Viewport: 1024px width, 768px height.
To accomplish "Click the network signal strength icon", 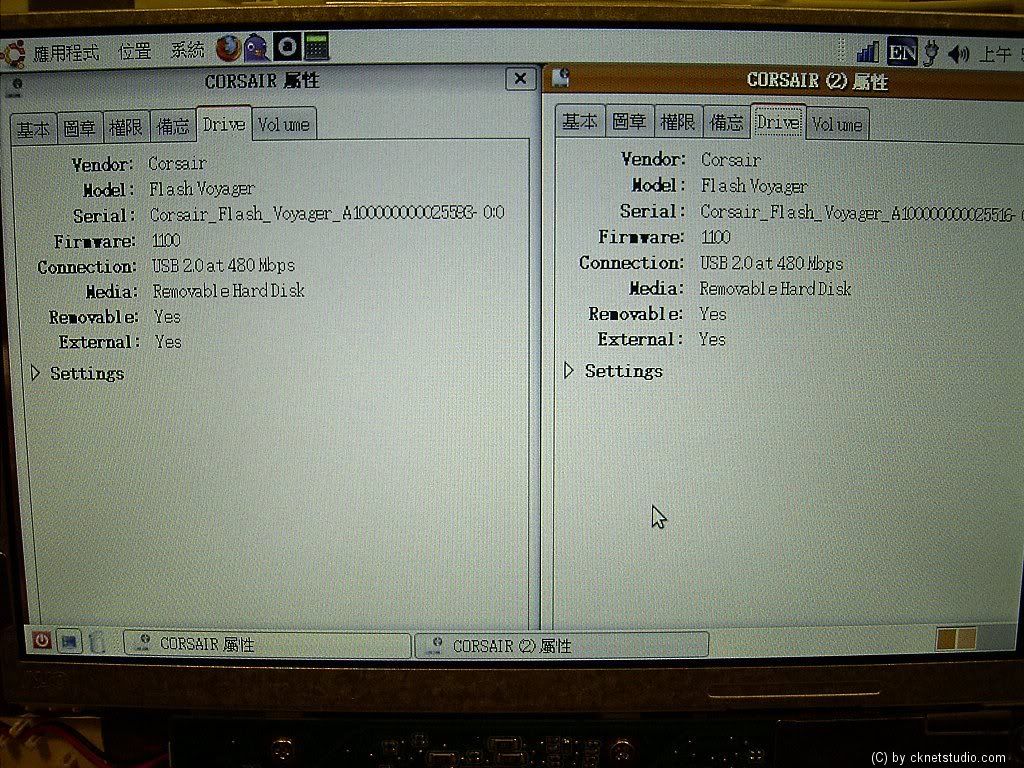I will pyautogui.click(x=867, y=52).
